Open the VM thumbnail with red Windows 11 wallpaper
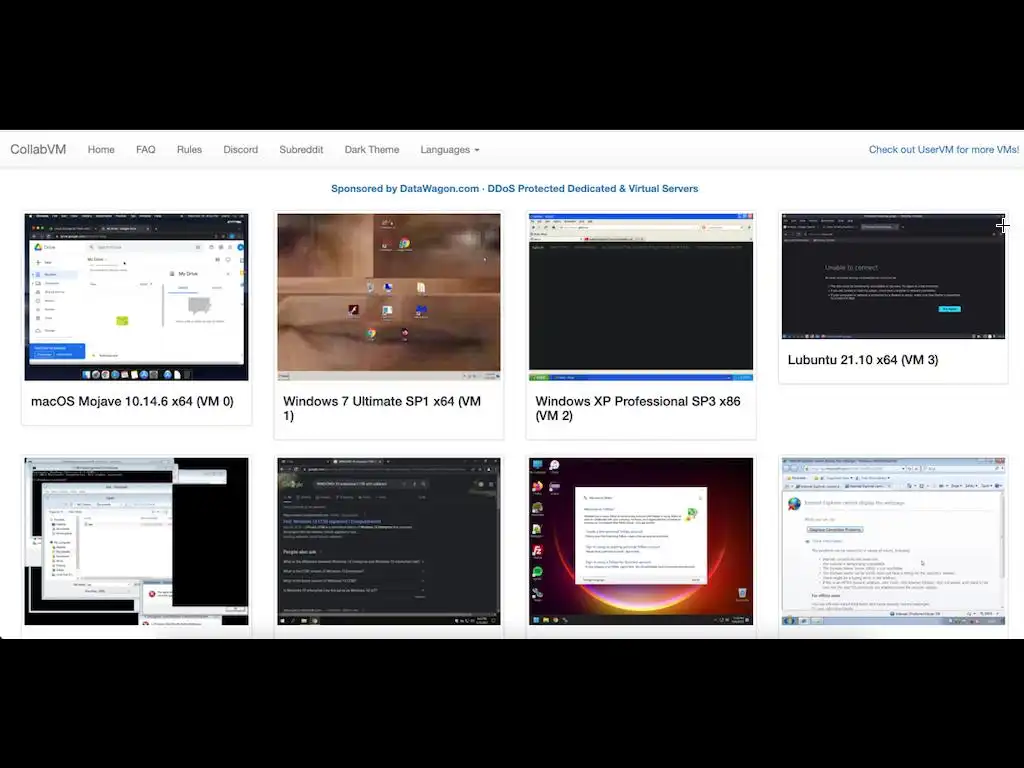 [641, 541]
